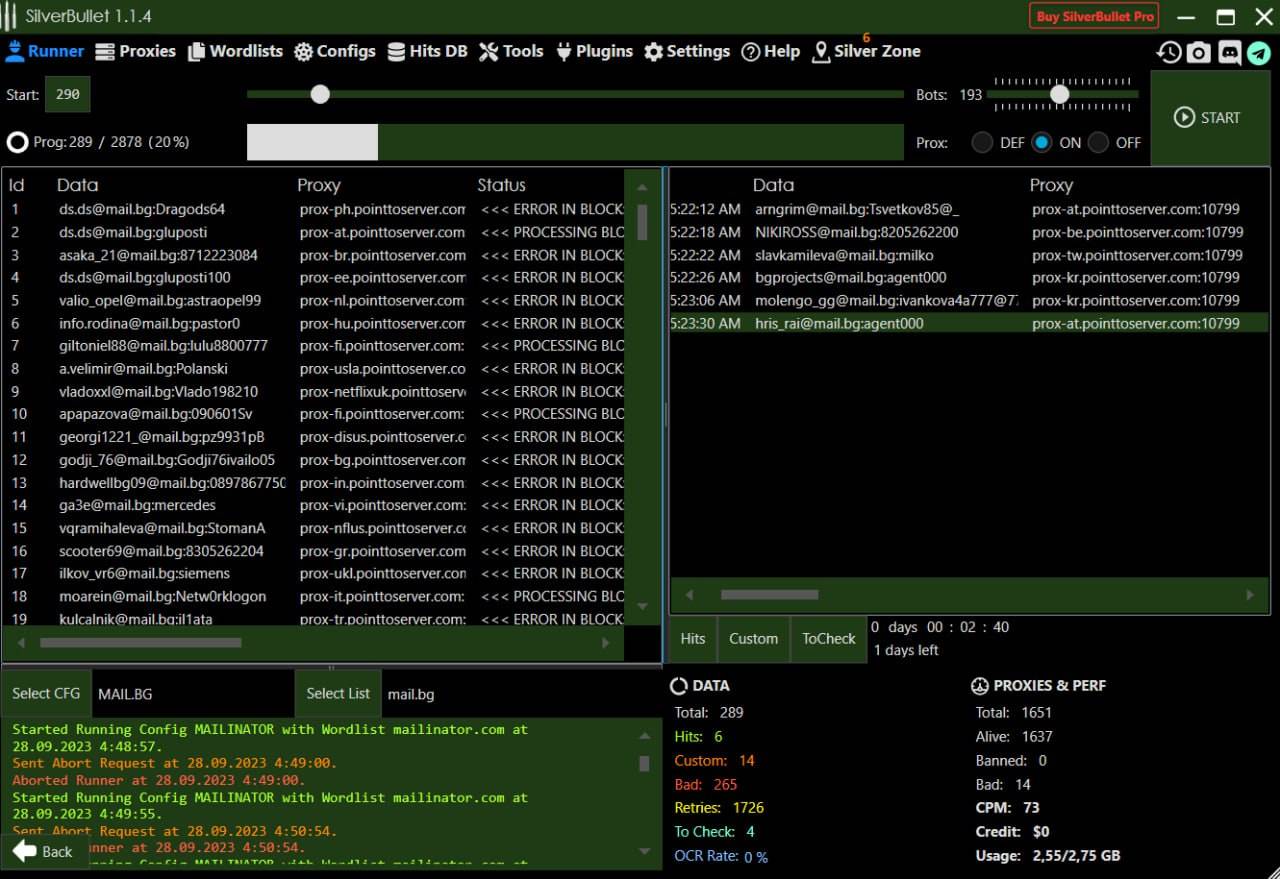Select the OFF proxy mode radio button
The width and height of the screenshot is (1280, 879).
pyautogui.click(x=1098, y=143)
